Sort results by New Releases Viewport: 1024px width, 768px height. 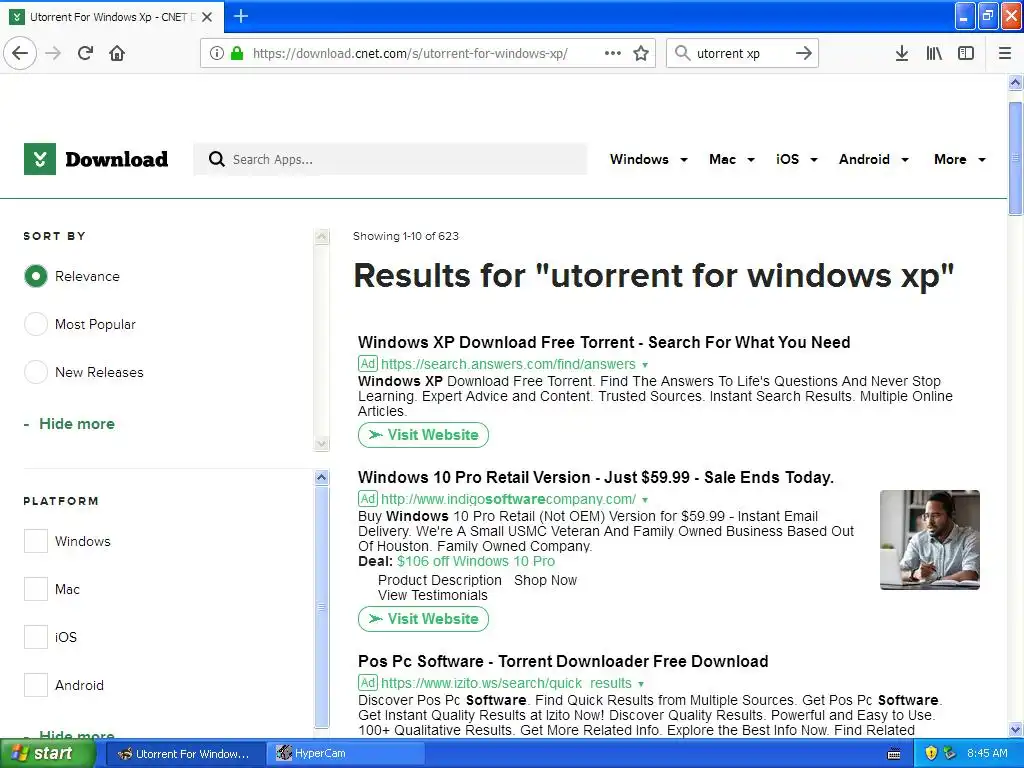tap(36, 372)
